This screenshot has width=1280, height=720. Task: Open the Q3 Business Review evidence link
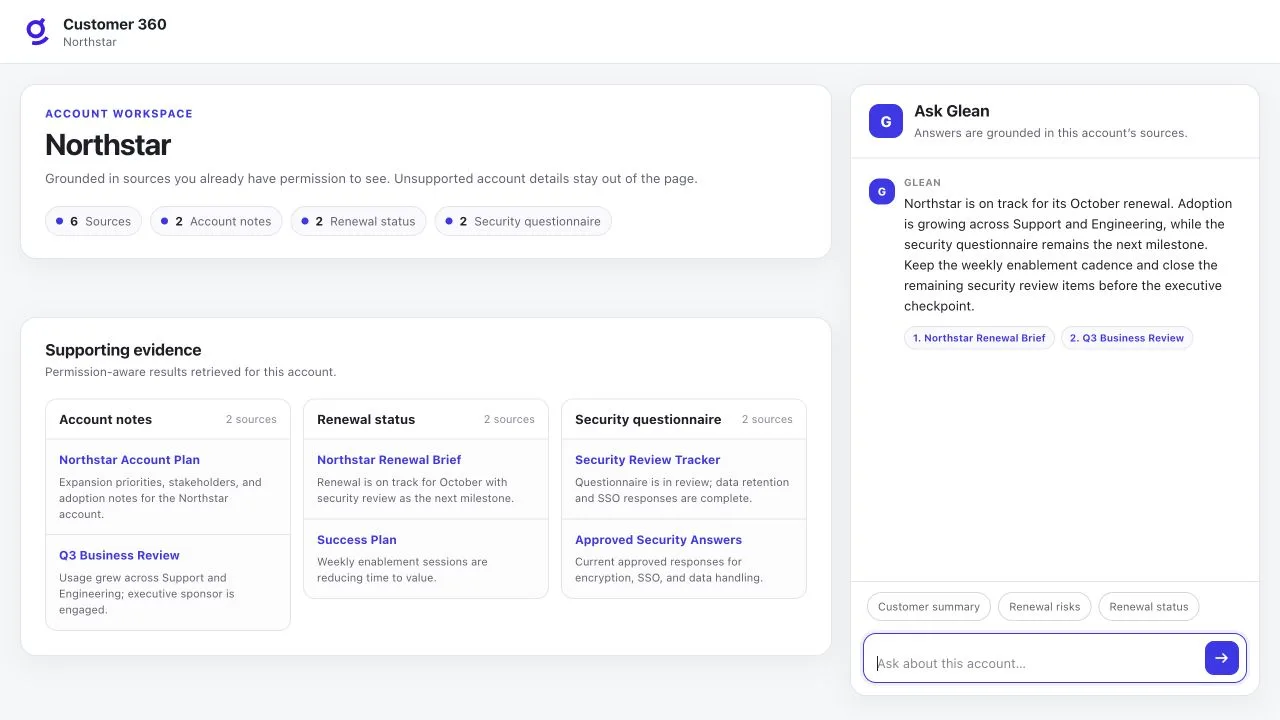[119, 555]
